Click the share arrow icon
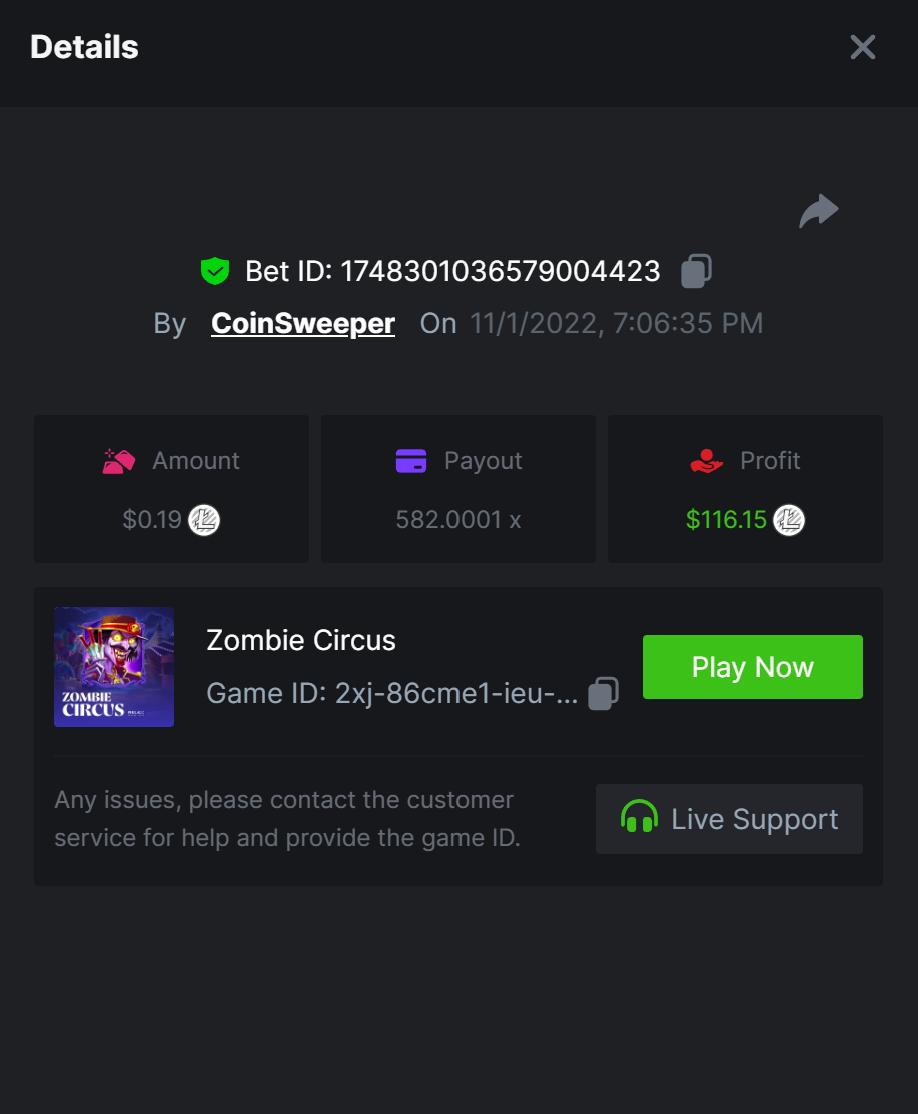Image resolution: width=918 pixels, height=1114 pixels. [818, 211]
